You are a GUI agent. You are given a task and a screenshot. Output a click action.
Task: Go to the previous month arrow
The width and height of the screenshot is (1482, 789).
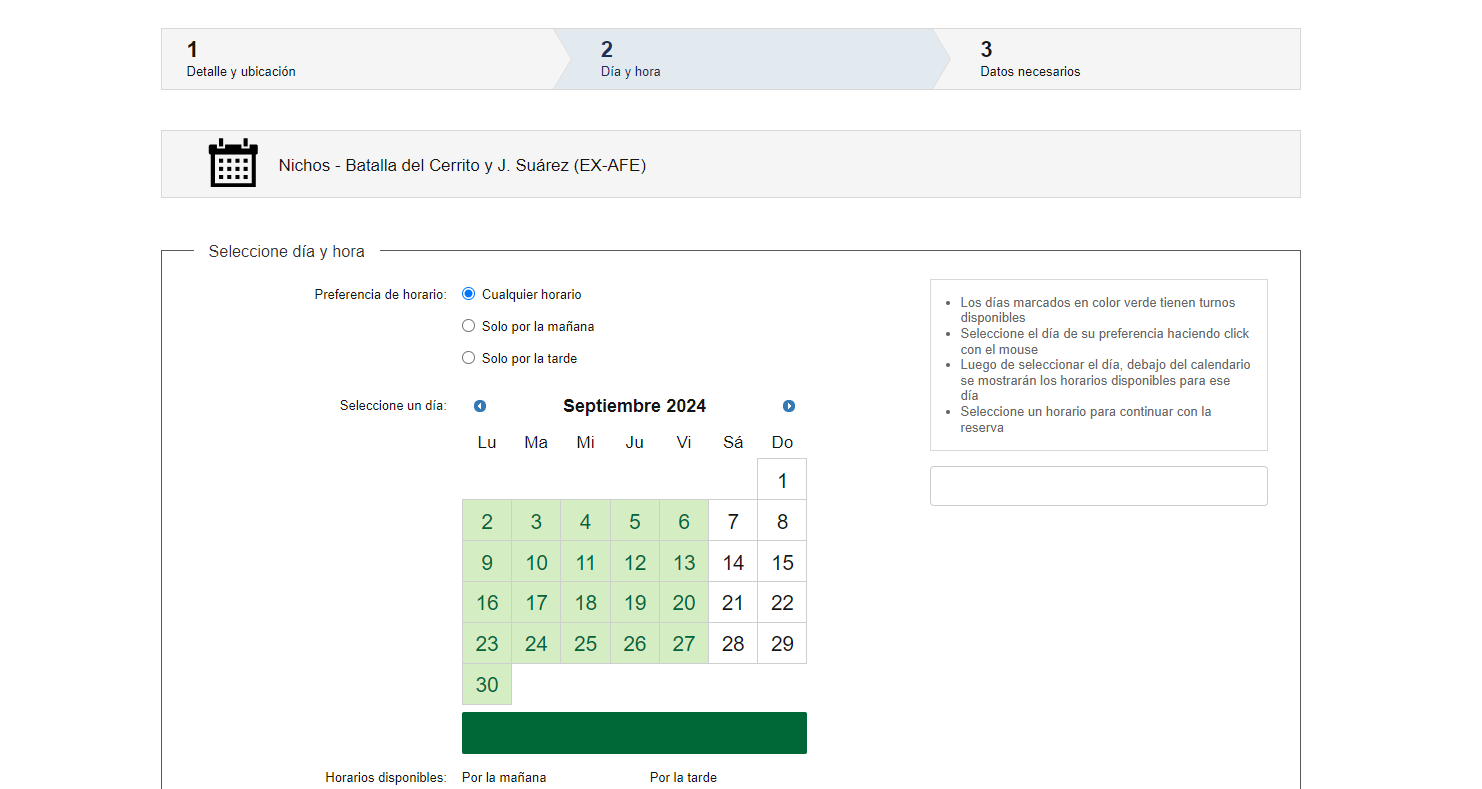(x=480, y=406)
